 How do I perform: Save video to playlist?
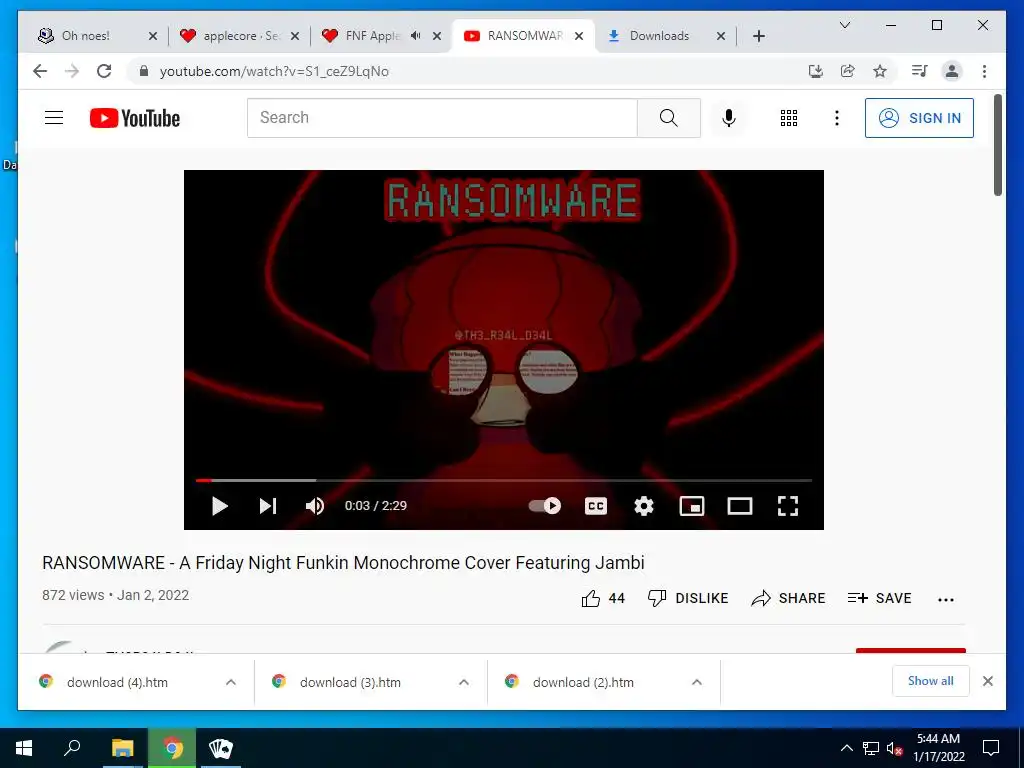pyautogui.click(x=879, y=598)
